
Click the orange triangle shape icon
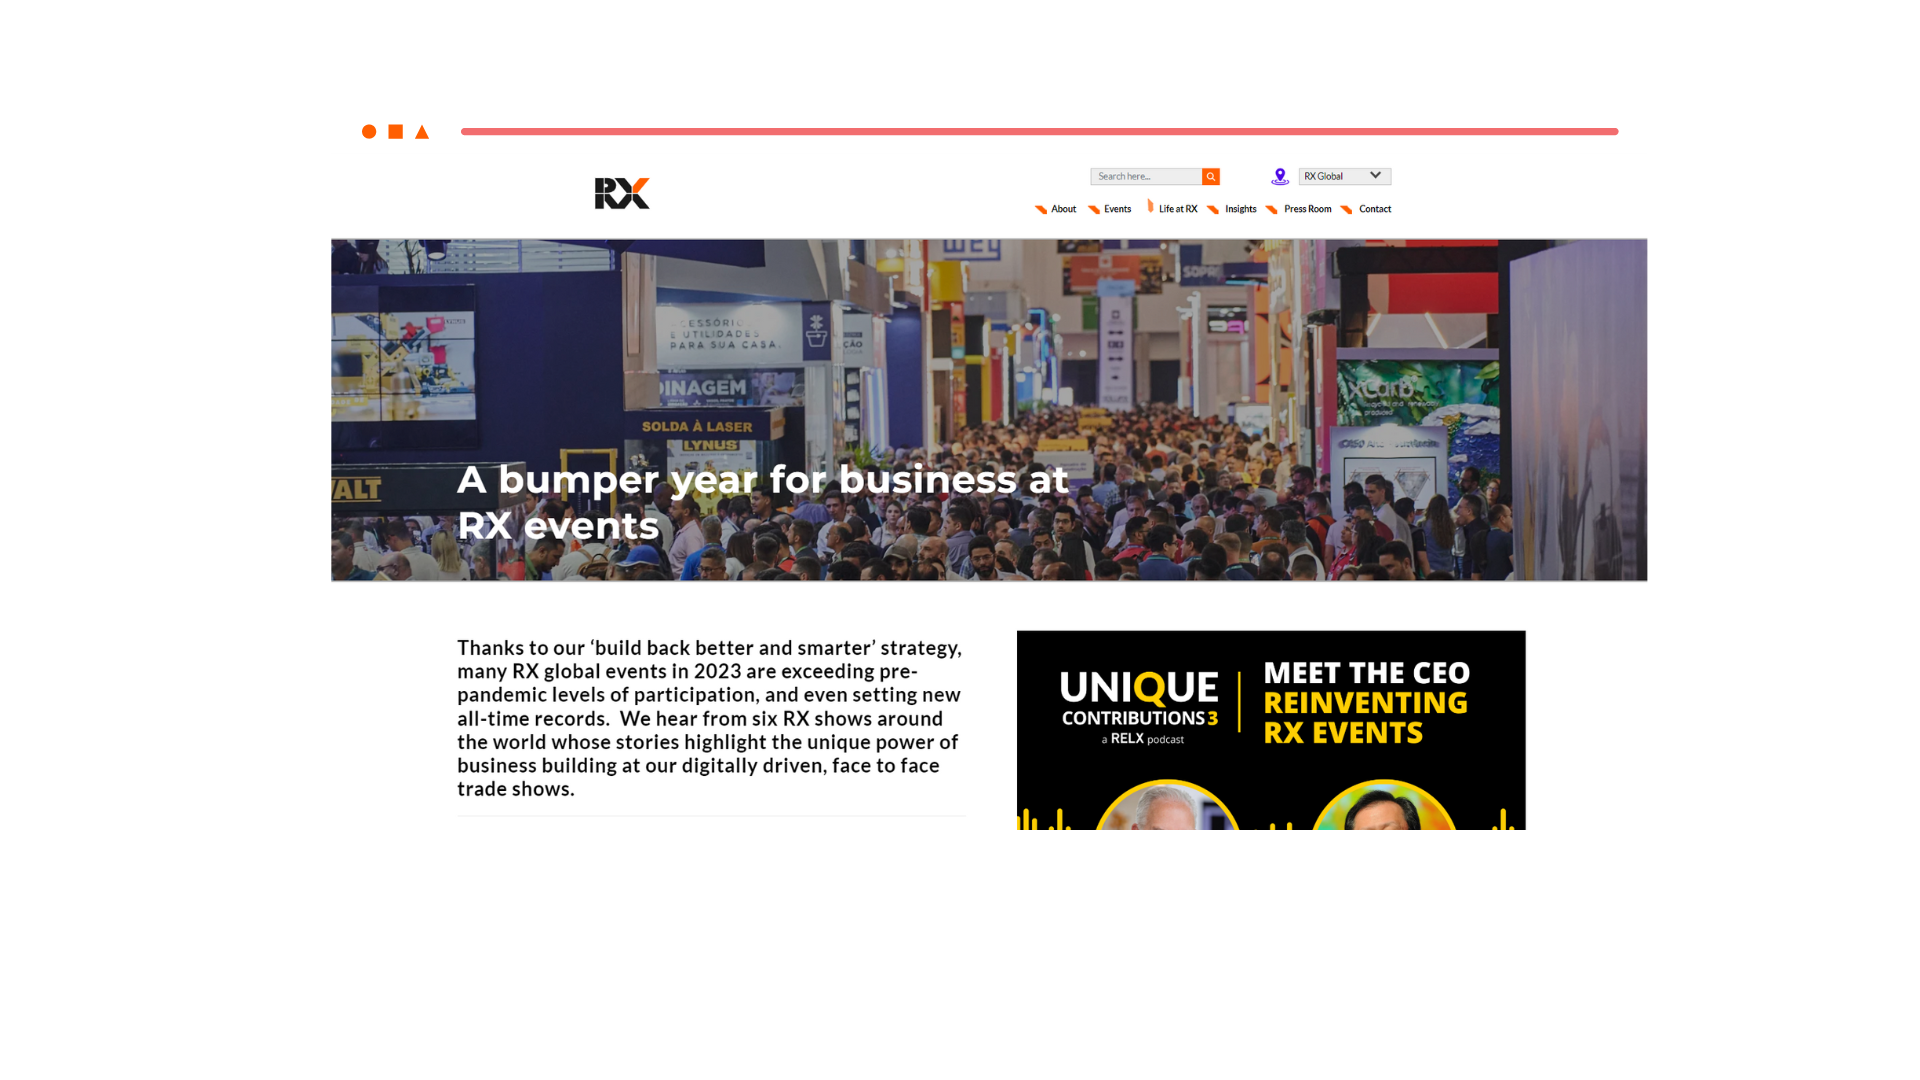pyautogui.click(x=422, y=132)
